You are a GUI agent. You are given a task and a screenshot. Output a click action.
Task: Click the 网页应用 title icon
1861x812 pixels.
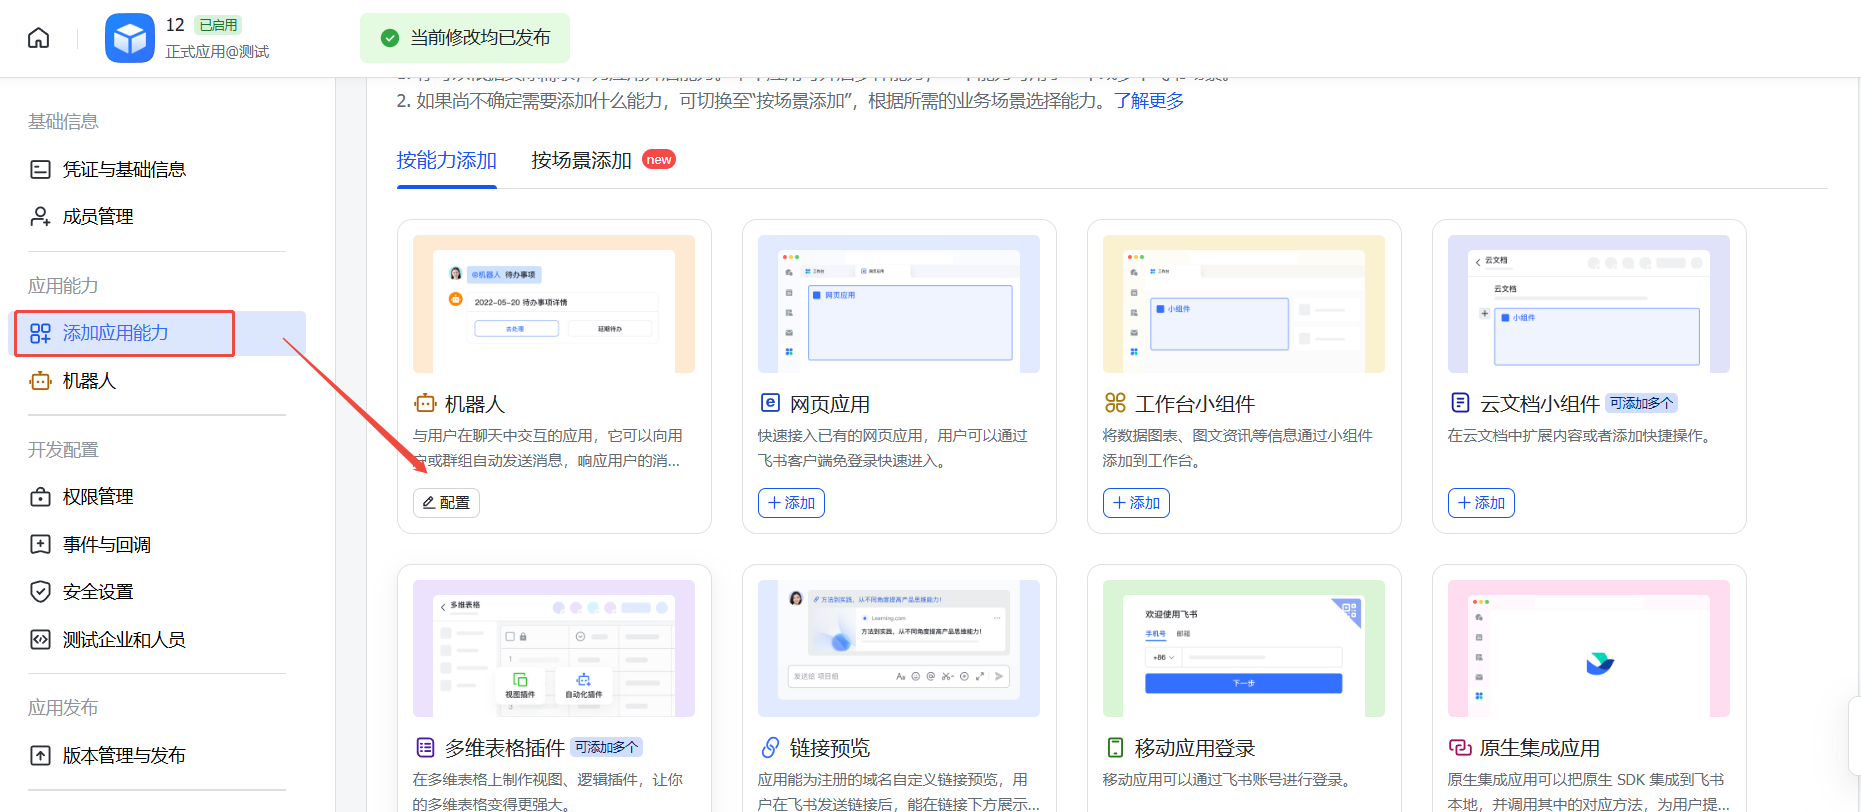point(770,403)
